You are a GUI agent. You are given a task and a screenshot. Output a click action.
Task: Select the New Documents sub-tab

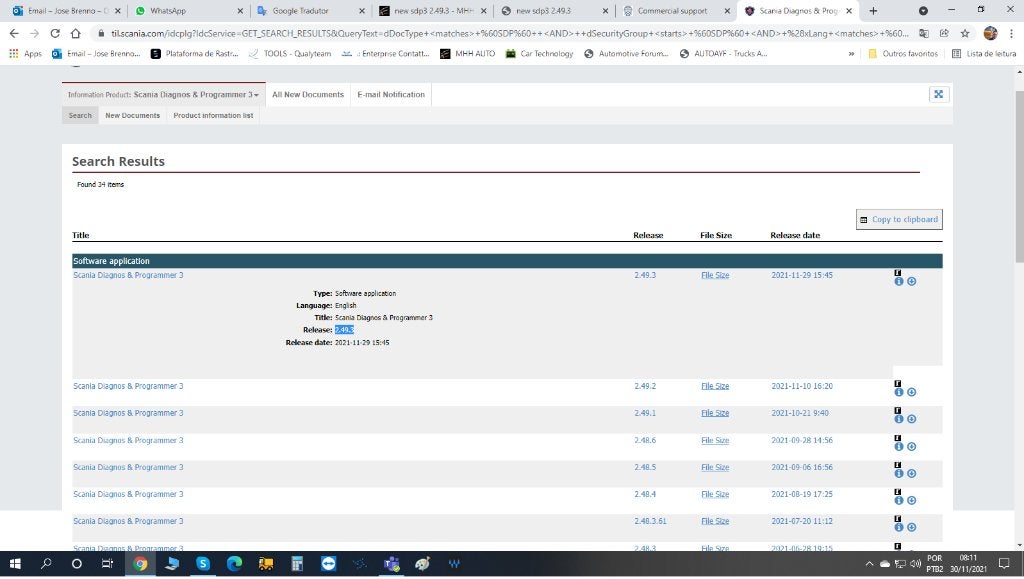tap(133, 116)
